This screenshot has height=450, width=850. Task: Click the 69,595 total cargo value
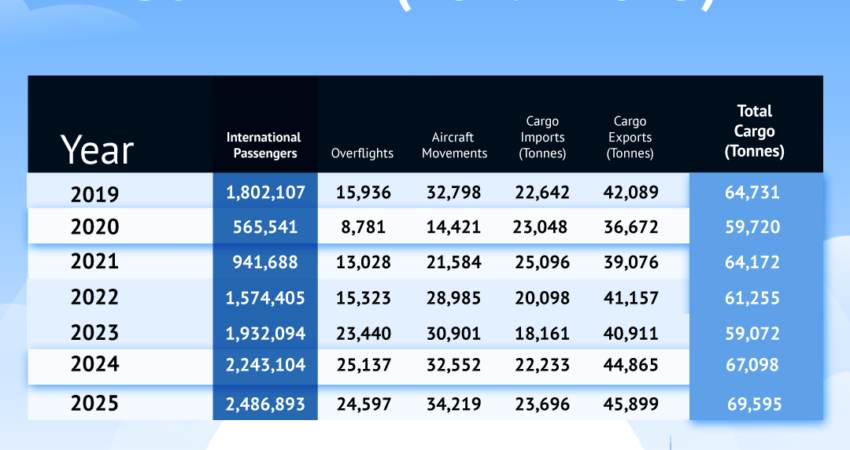[755, 404]
